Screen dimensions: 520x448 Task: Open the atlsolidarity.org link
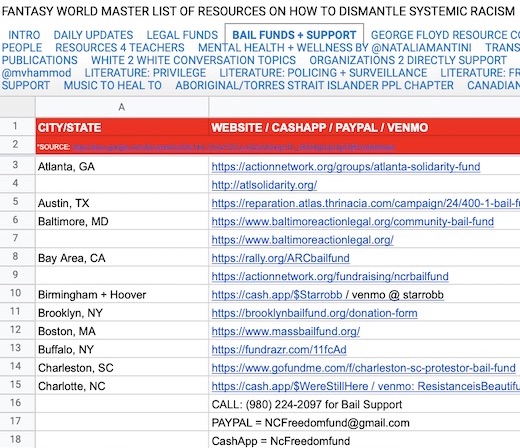click(x=264, y=185)
